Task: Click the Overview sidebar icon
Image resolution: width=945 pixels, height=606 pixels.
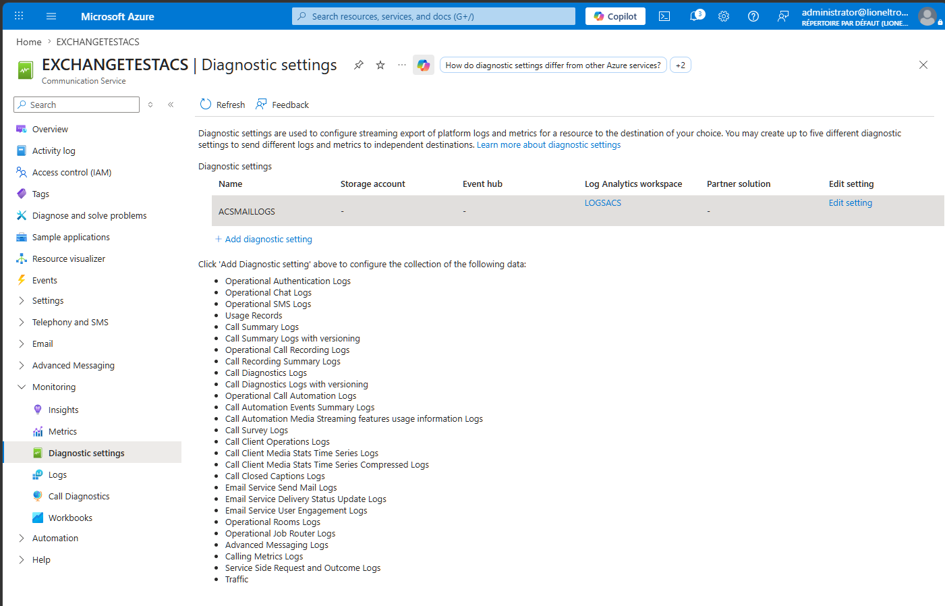Action: [x=22, y=129]
